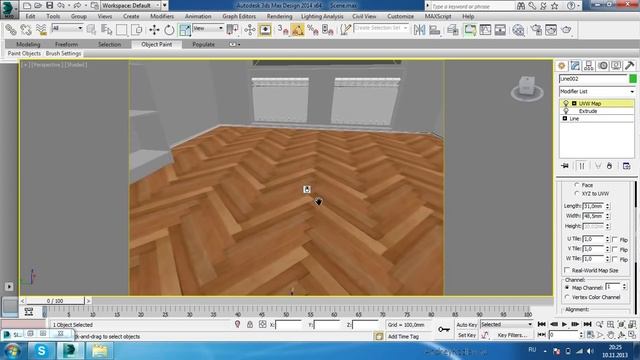
Task: Open the Create command panel tab
Action: click(562, 66)
